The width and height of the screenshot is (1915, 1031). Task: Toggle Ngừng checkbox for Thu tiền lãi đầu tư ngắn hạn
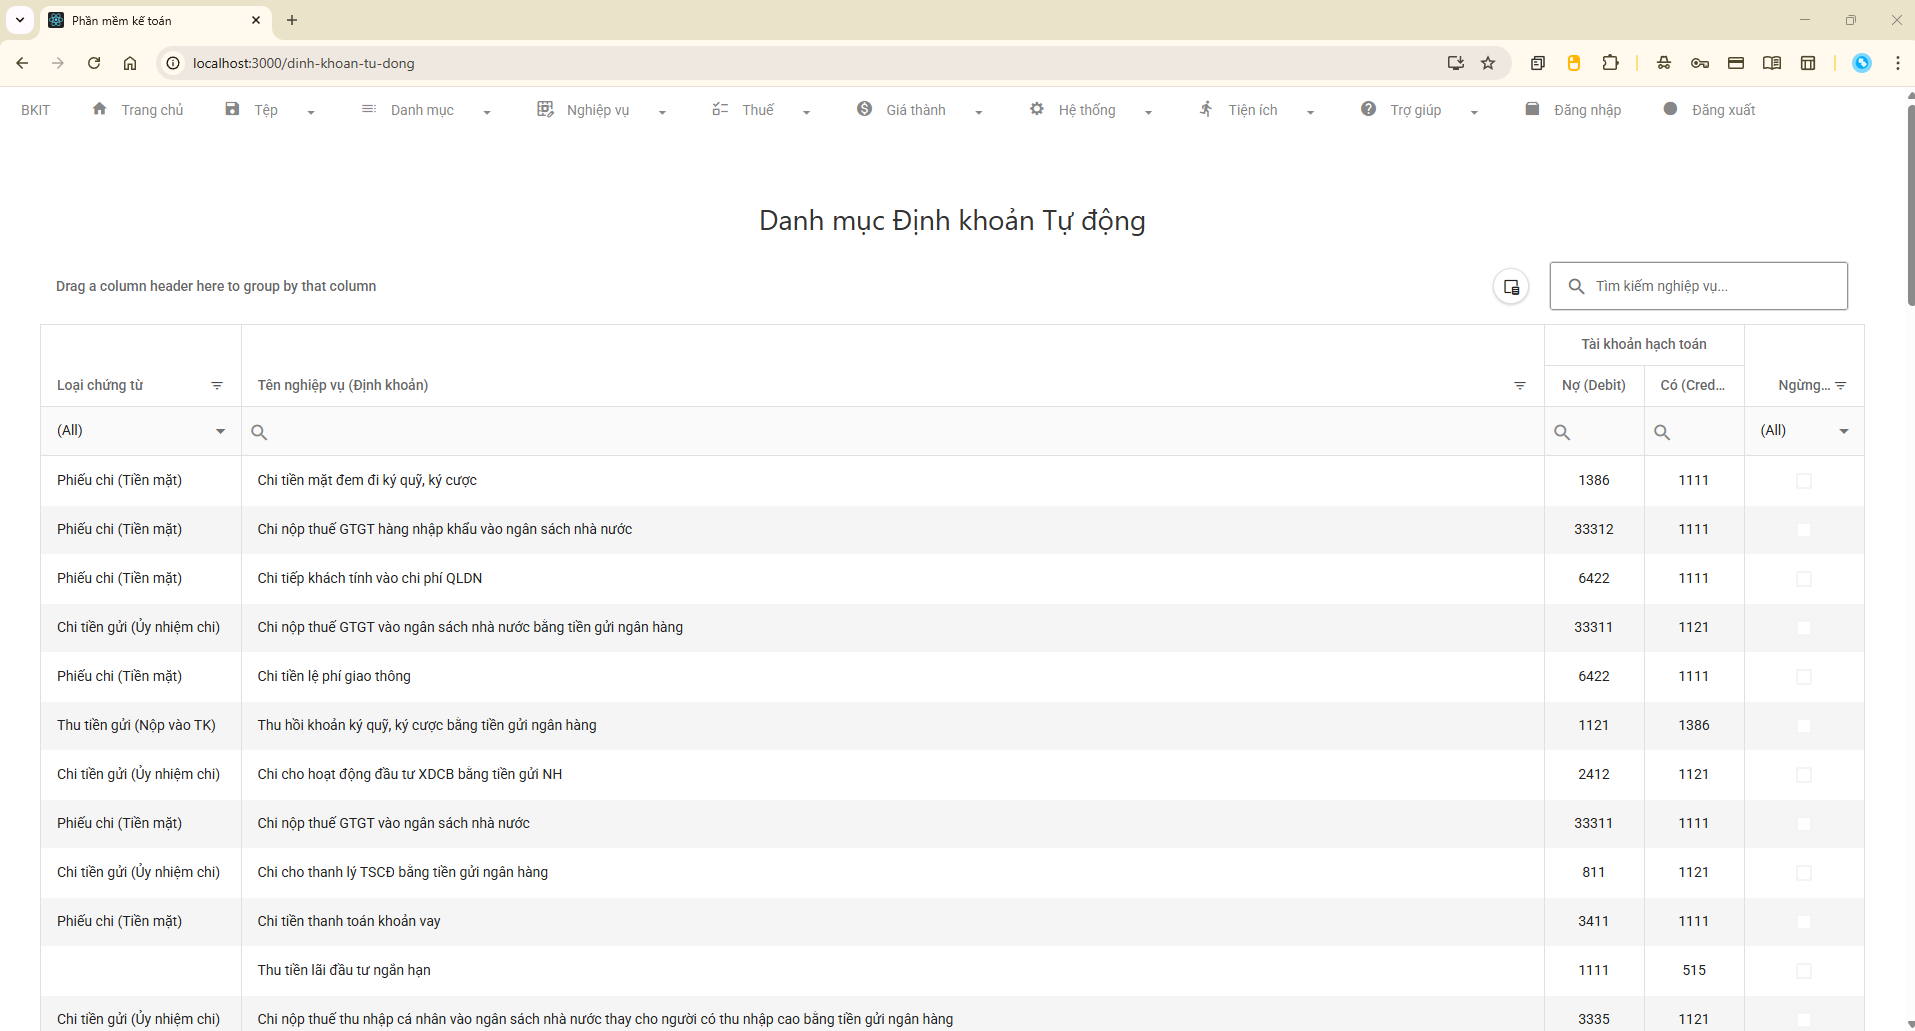(x=1804, y=971)
